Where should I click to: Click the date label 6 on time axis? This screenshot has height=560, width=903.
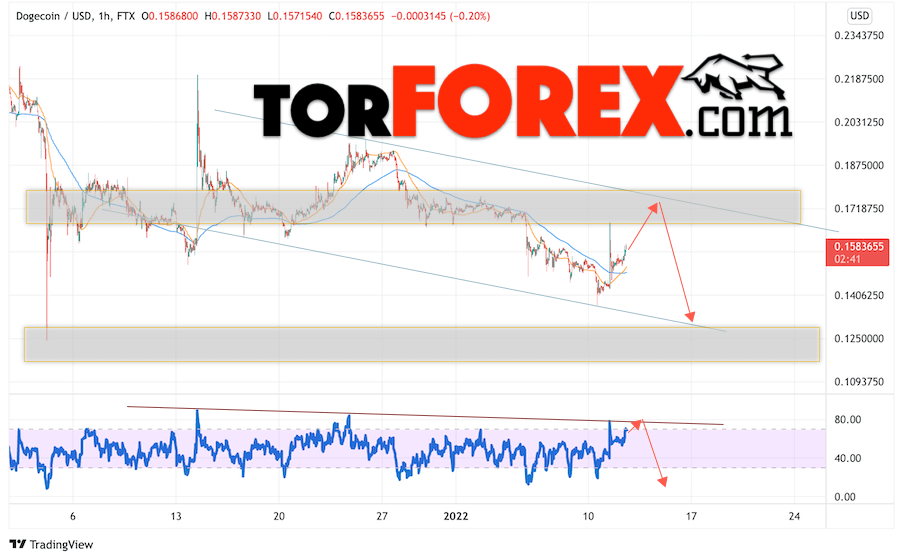coord(73,516)
